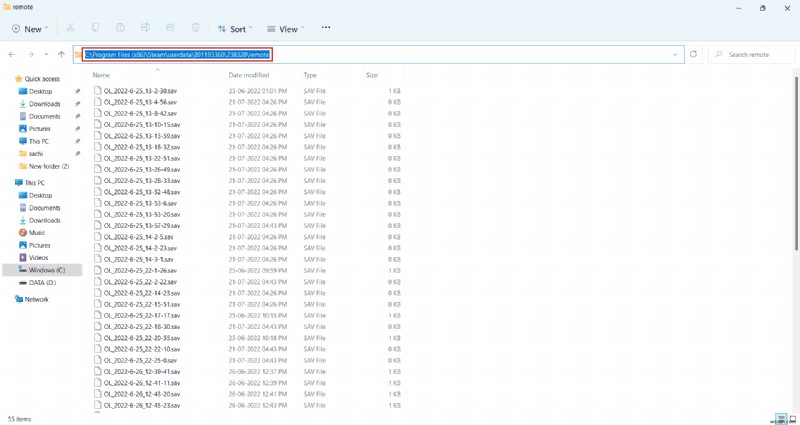The image size is (800, 425).
Task: Click the Delete trash icon
Action: [195, 29]
